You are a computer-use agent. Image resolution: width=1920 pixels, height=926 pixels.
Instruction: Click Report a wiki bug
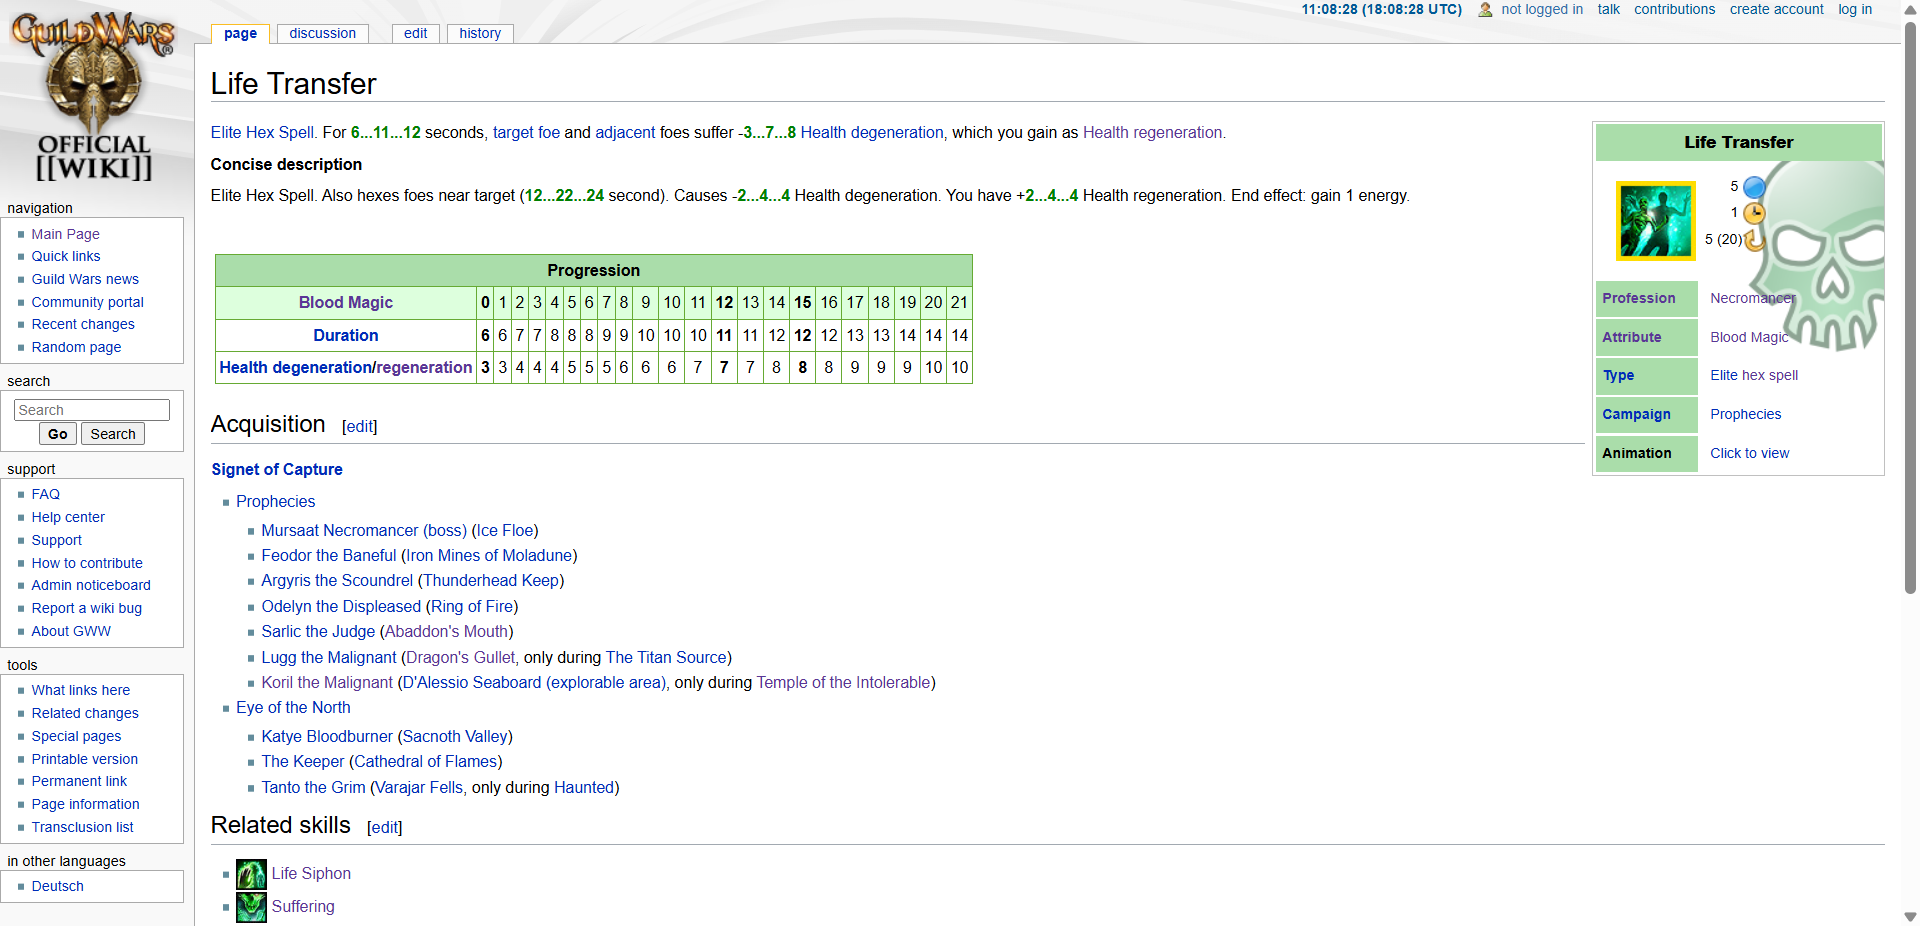pyautogui.click(x=87, y=608)
